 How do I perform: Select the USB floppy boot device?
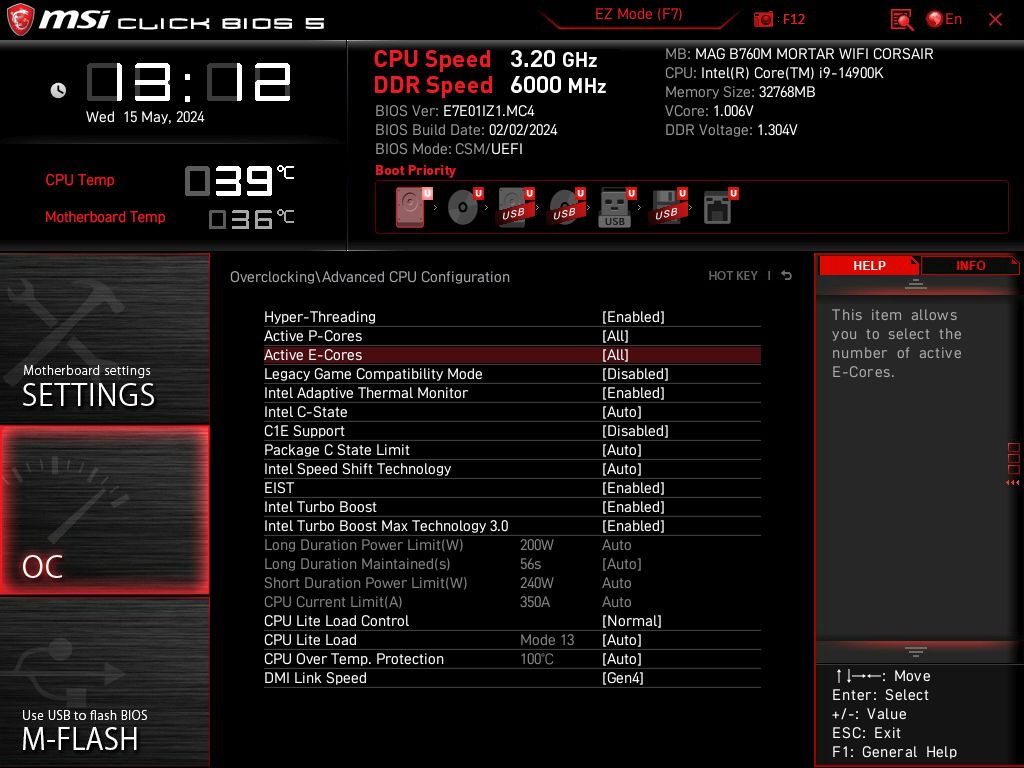click(x=668, y=207)
